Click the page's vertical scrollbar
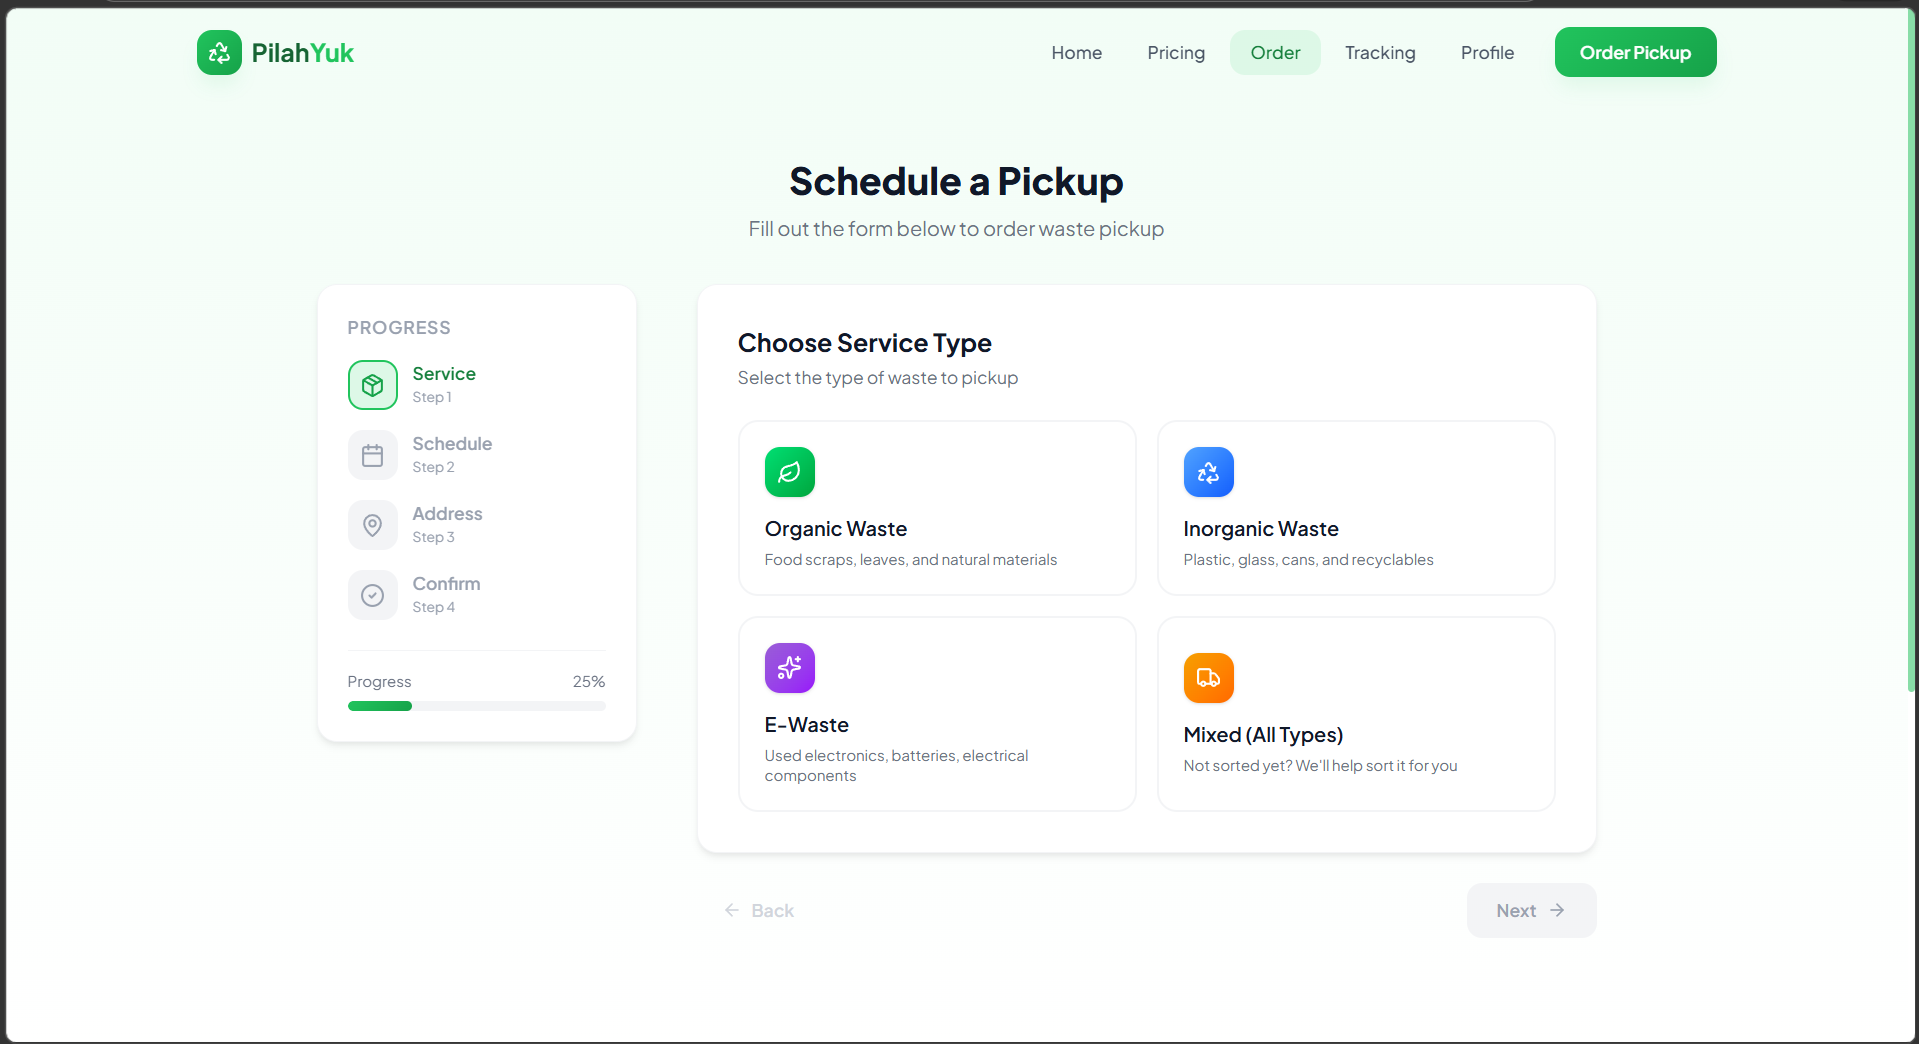 click(1912, 350)
